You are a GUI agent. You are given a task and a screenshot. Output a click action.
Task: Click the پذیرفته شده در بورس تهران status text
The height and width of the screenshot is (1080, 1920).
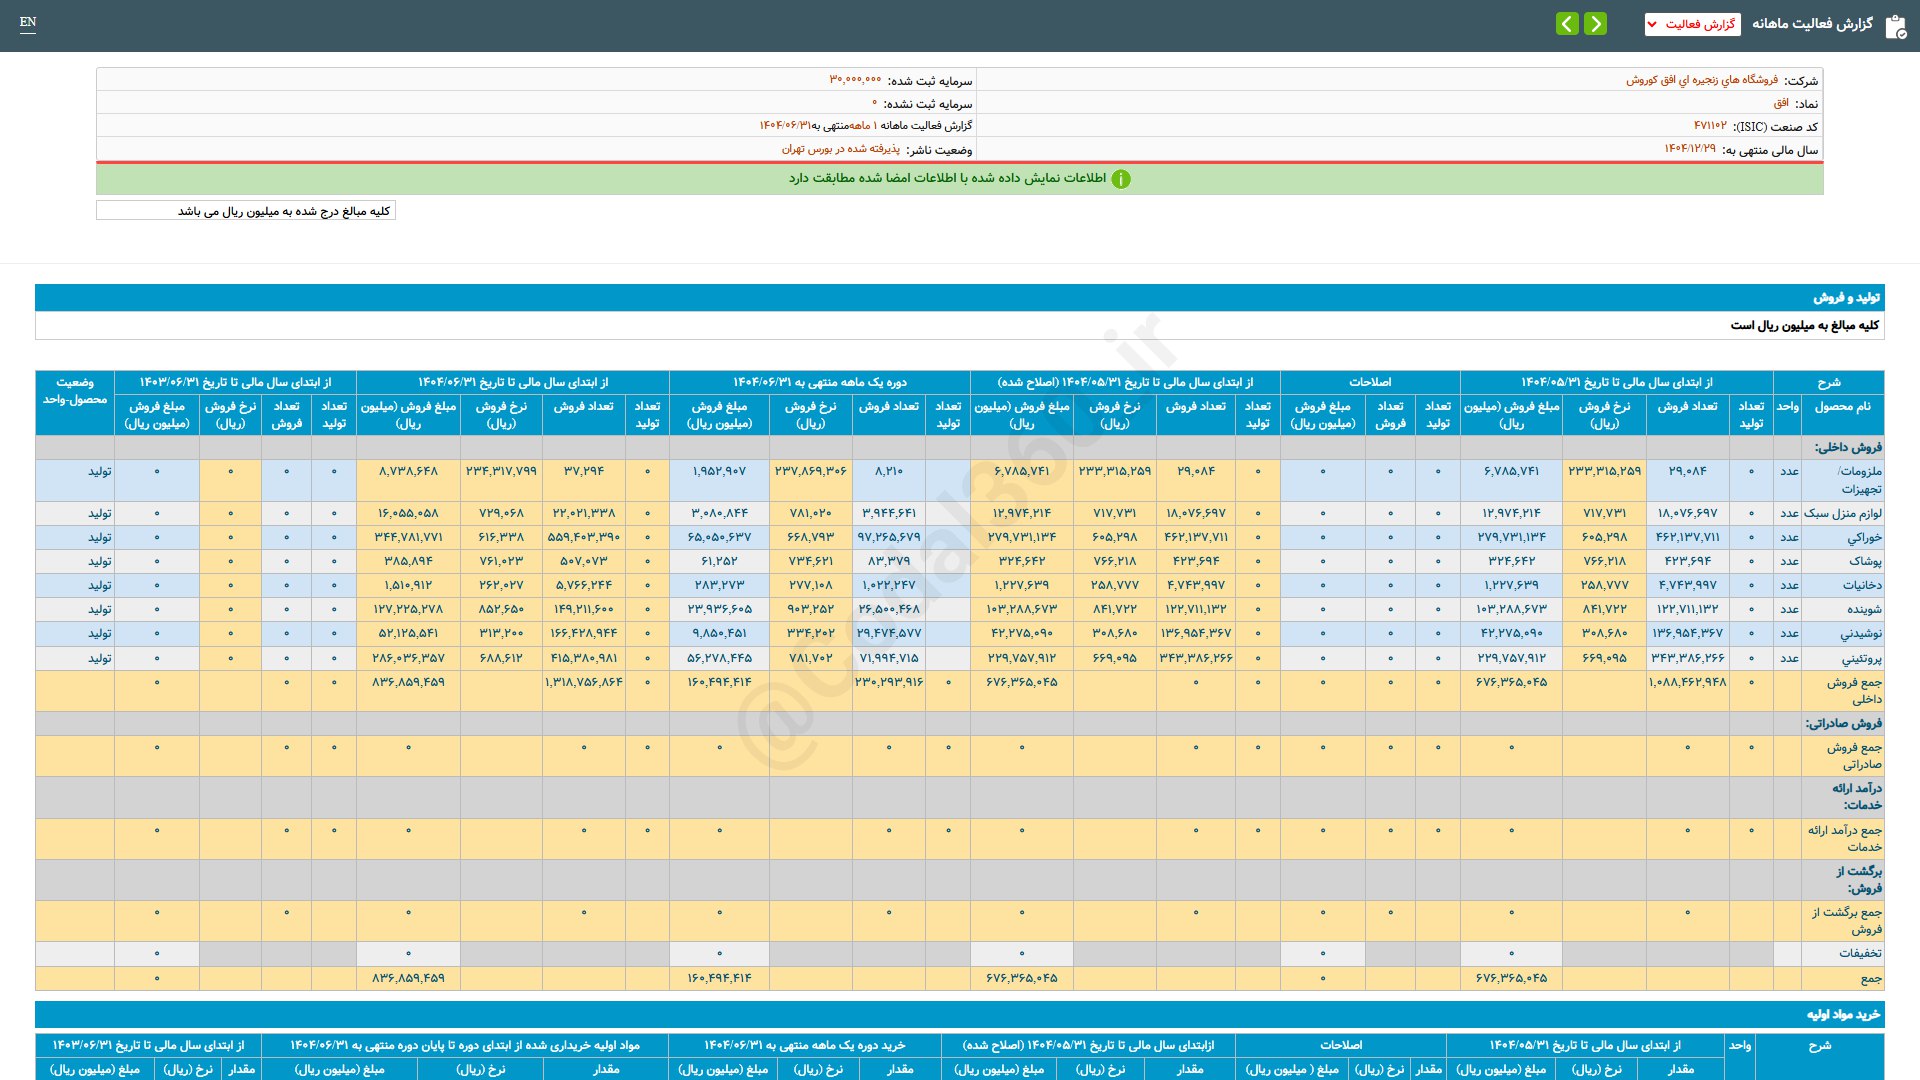840,149
